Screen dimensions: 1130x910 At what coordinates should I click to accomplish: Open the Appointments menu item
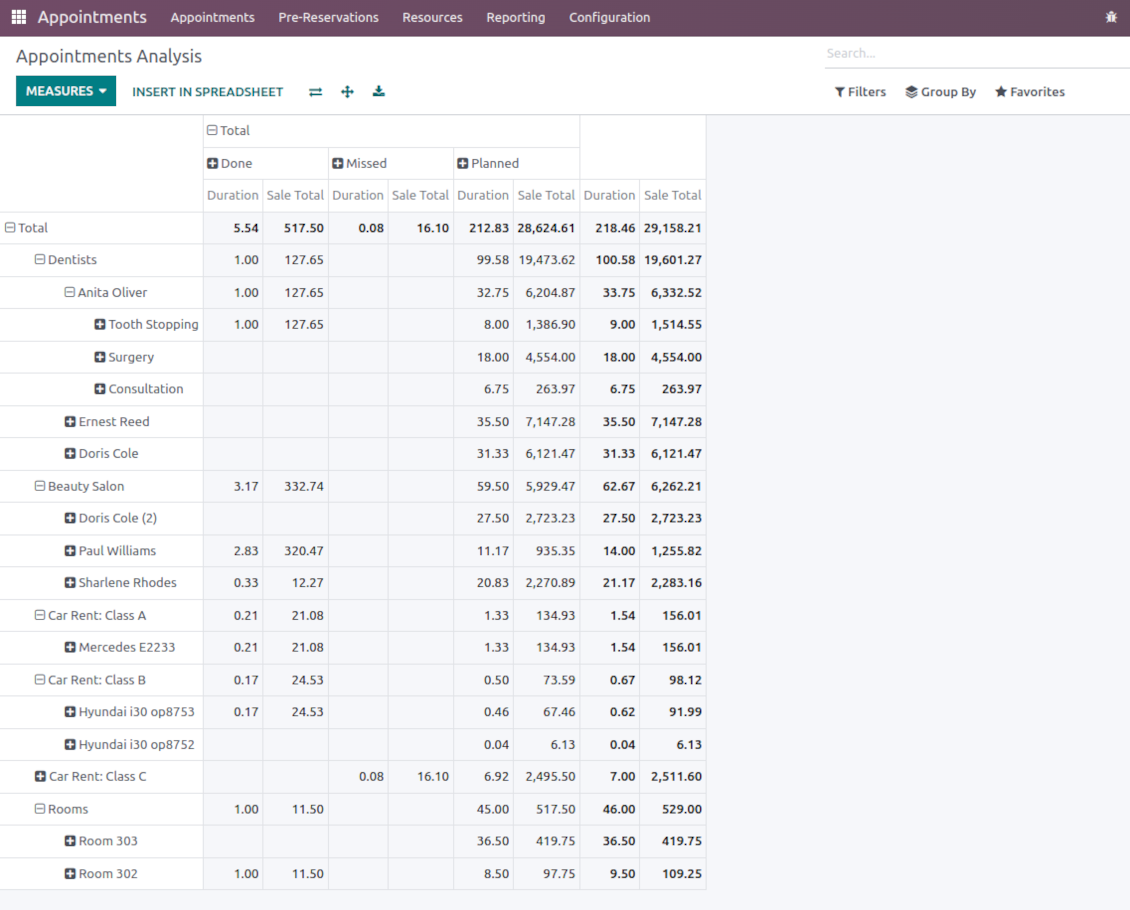(213, 17)
